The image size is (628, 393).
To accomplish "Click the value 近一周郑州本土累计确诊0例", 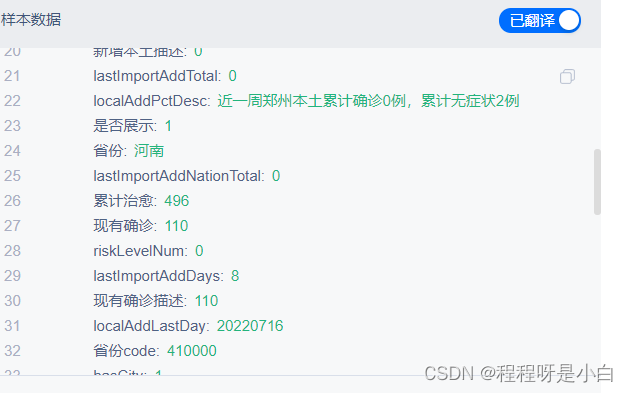I will (x=311, y=101).
